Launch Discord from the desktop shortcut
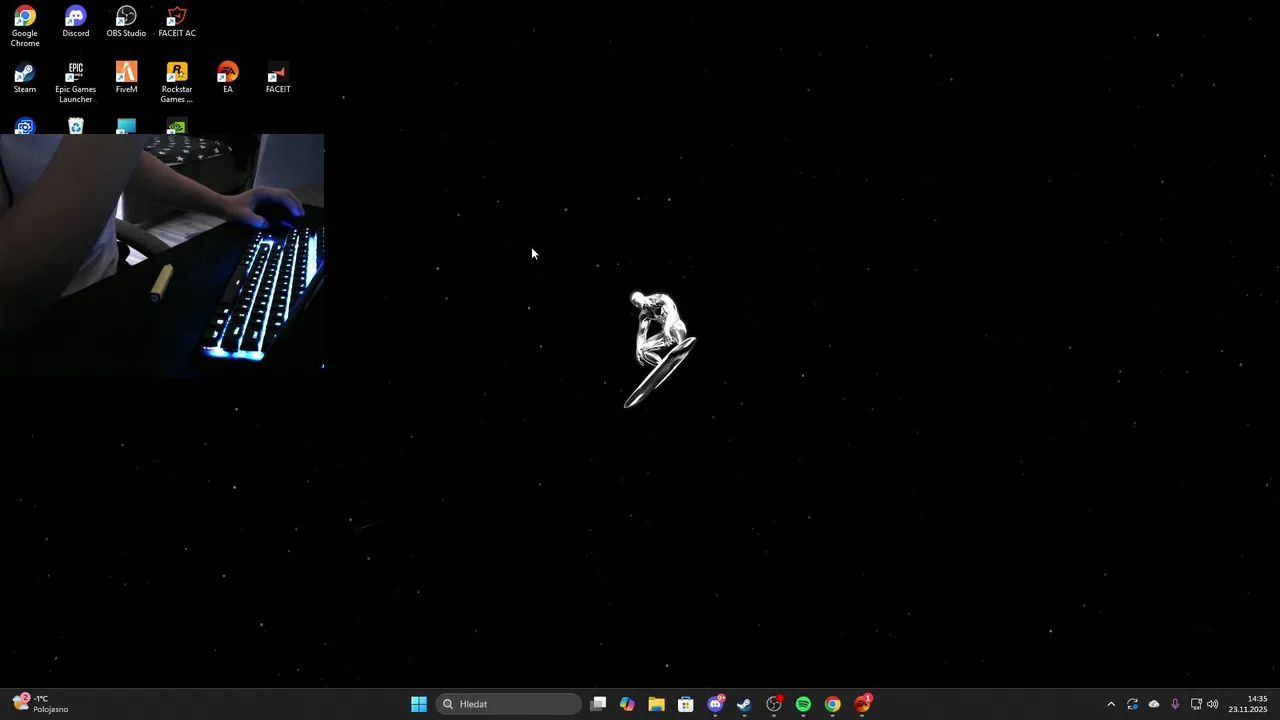 coord(76,22)
